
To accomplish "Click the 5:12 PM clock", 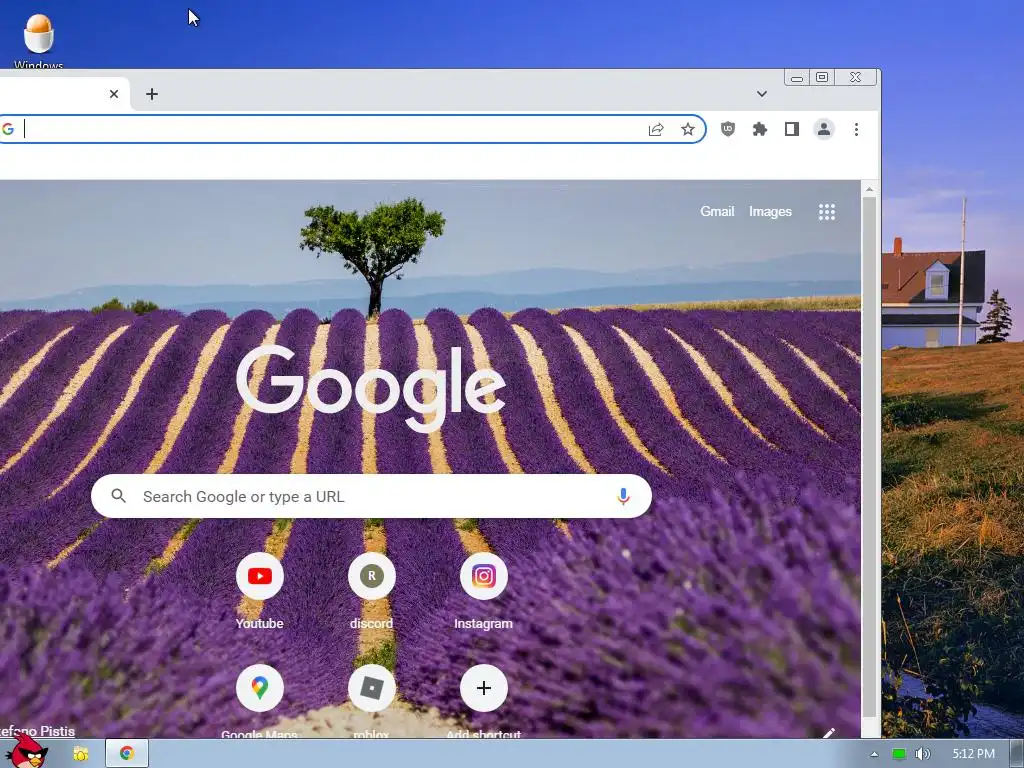I will point(973,754).
